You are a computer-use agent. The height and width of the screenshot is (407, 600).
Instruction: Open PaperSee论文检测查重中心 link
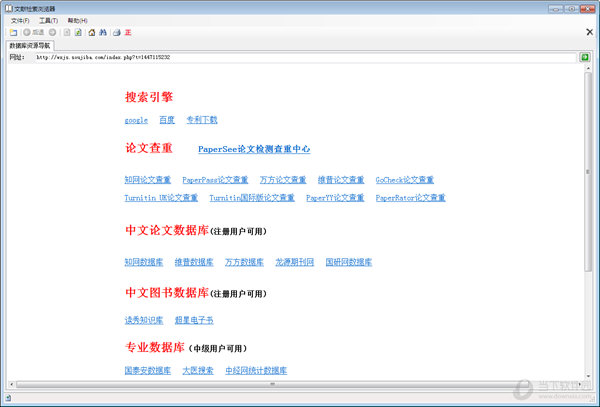[x=254, y=149]
